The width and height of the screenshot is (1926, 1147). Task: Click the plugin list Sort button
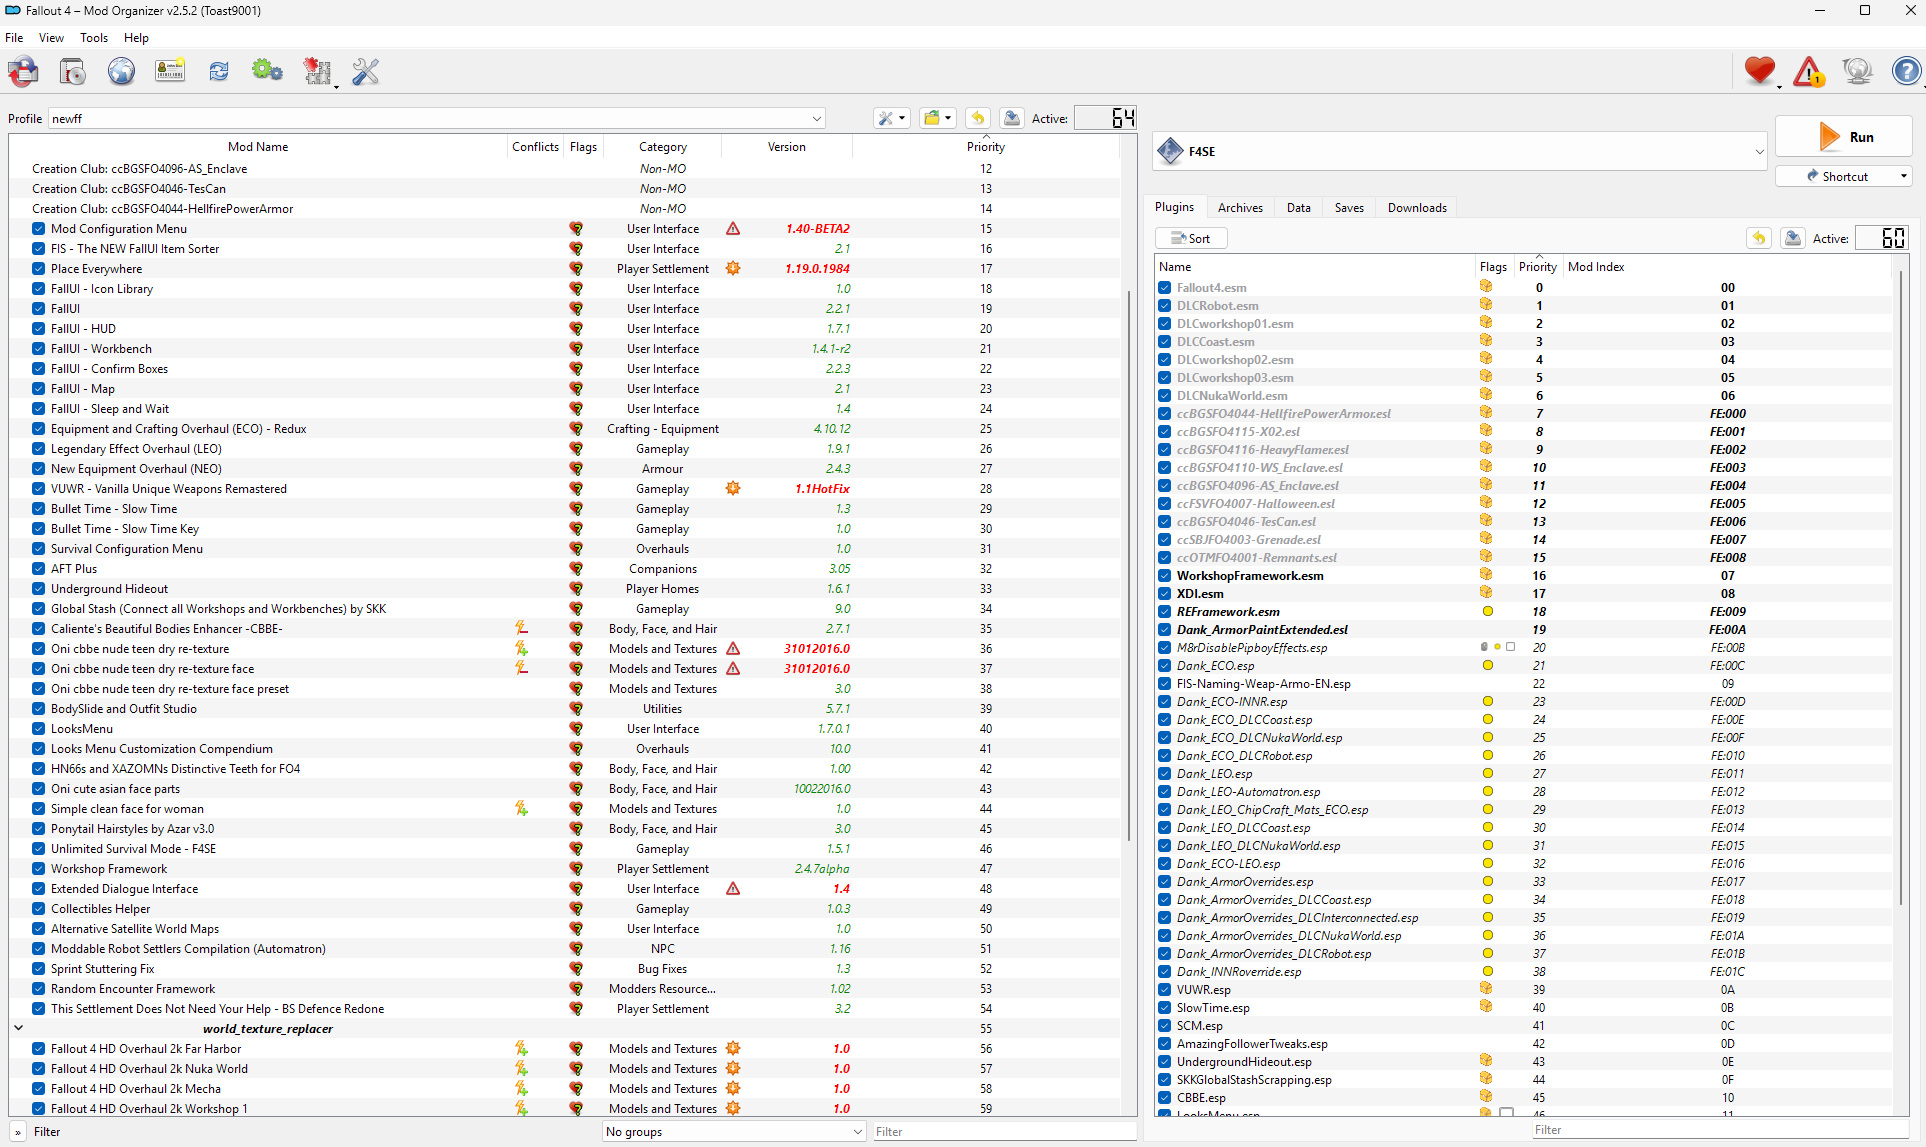[1191, 239]
